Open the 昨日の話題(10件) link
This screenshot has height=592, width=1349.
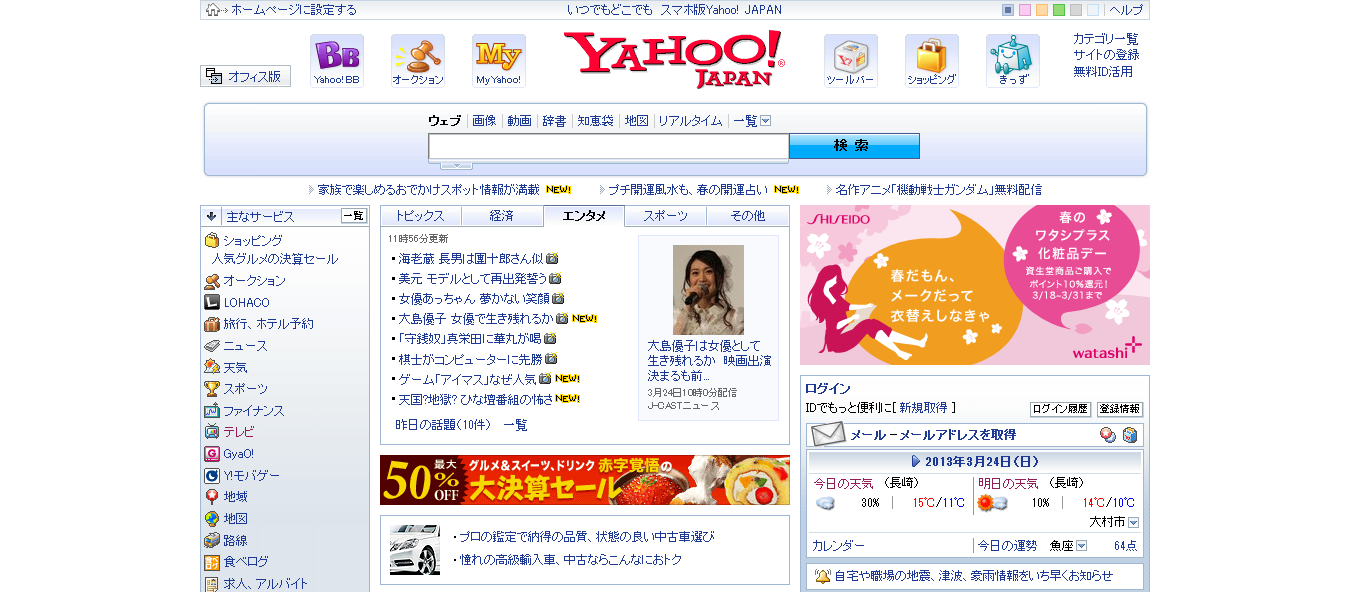(443, 425)
